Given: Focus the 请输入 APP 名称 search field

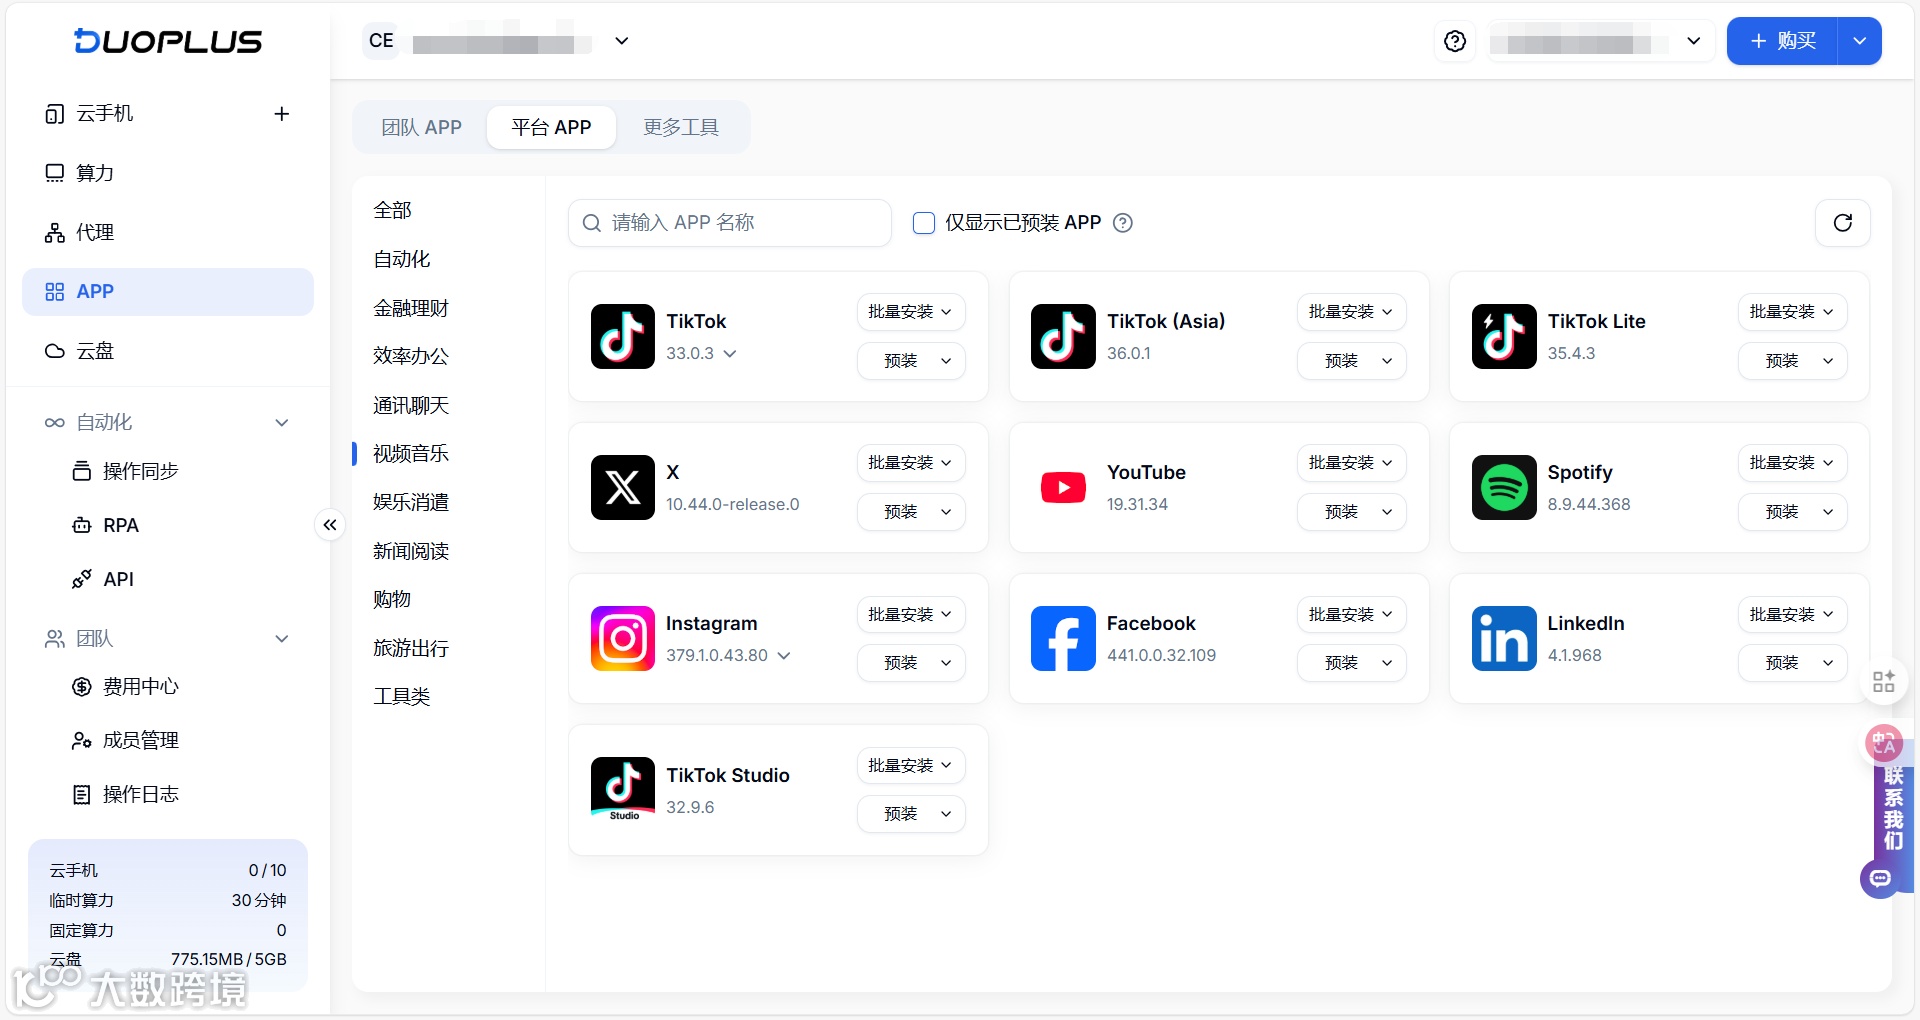Looking at the screenshot, I should tap(730, 223).
